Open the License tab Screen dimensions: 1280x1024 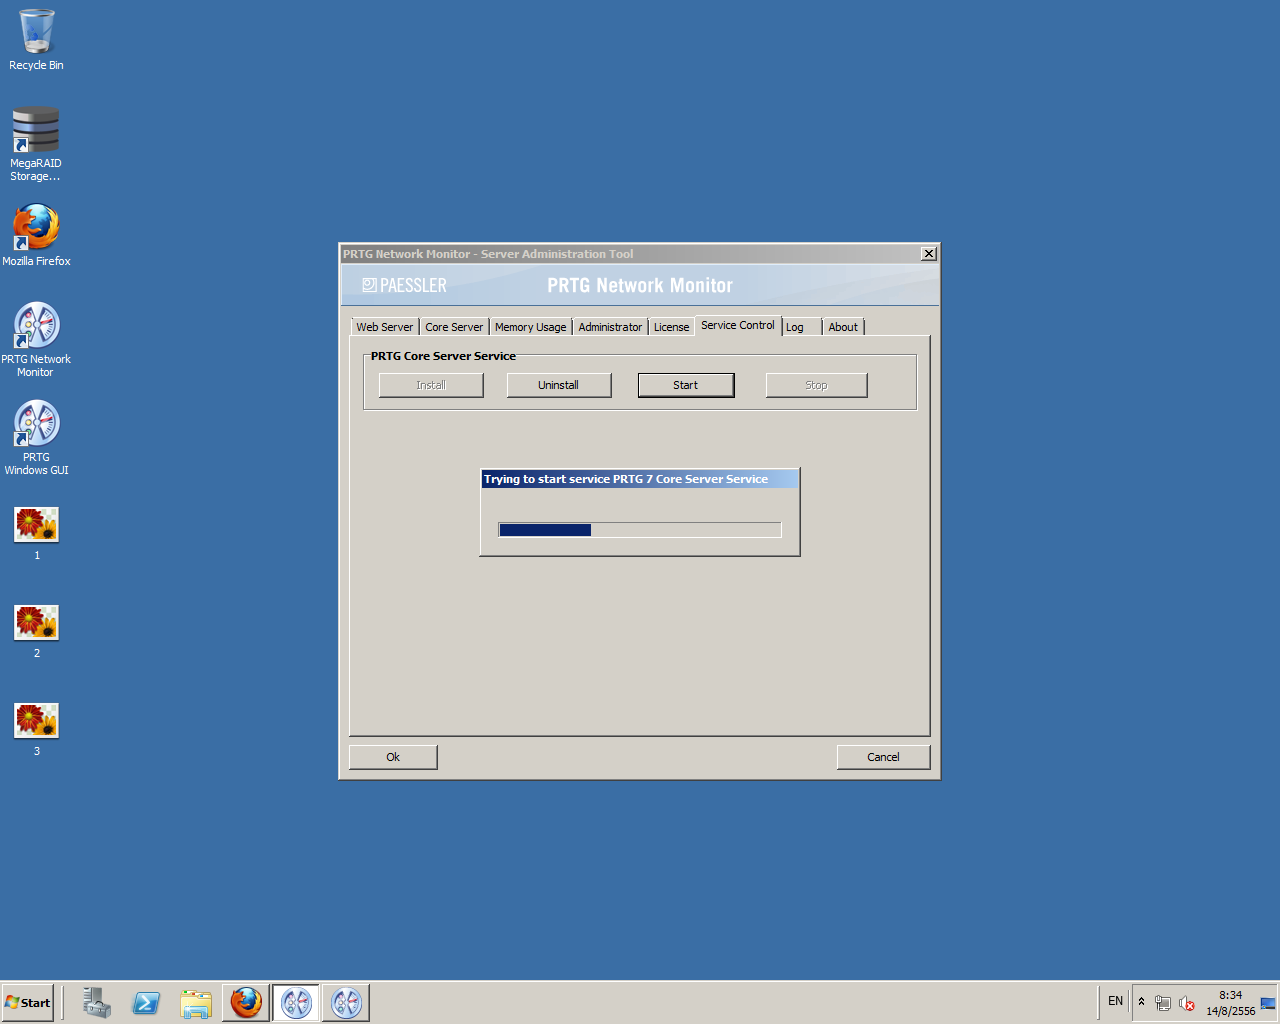(671, 327)
